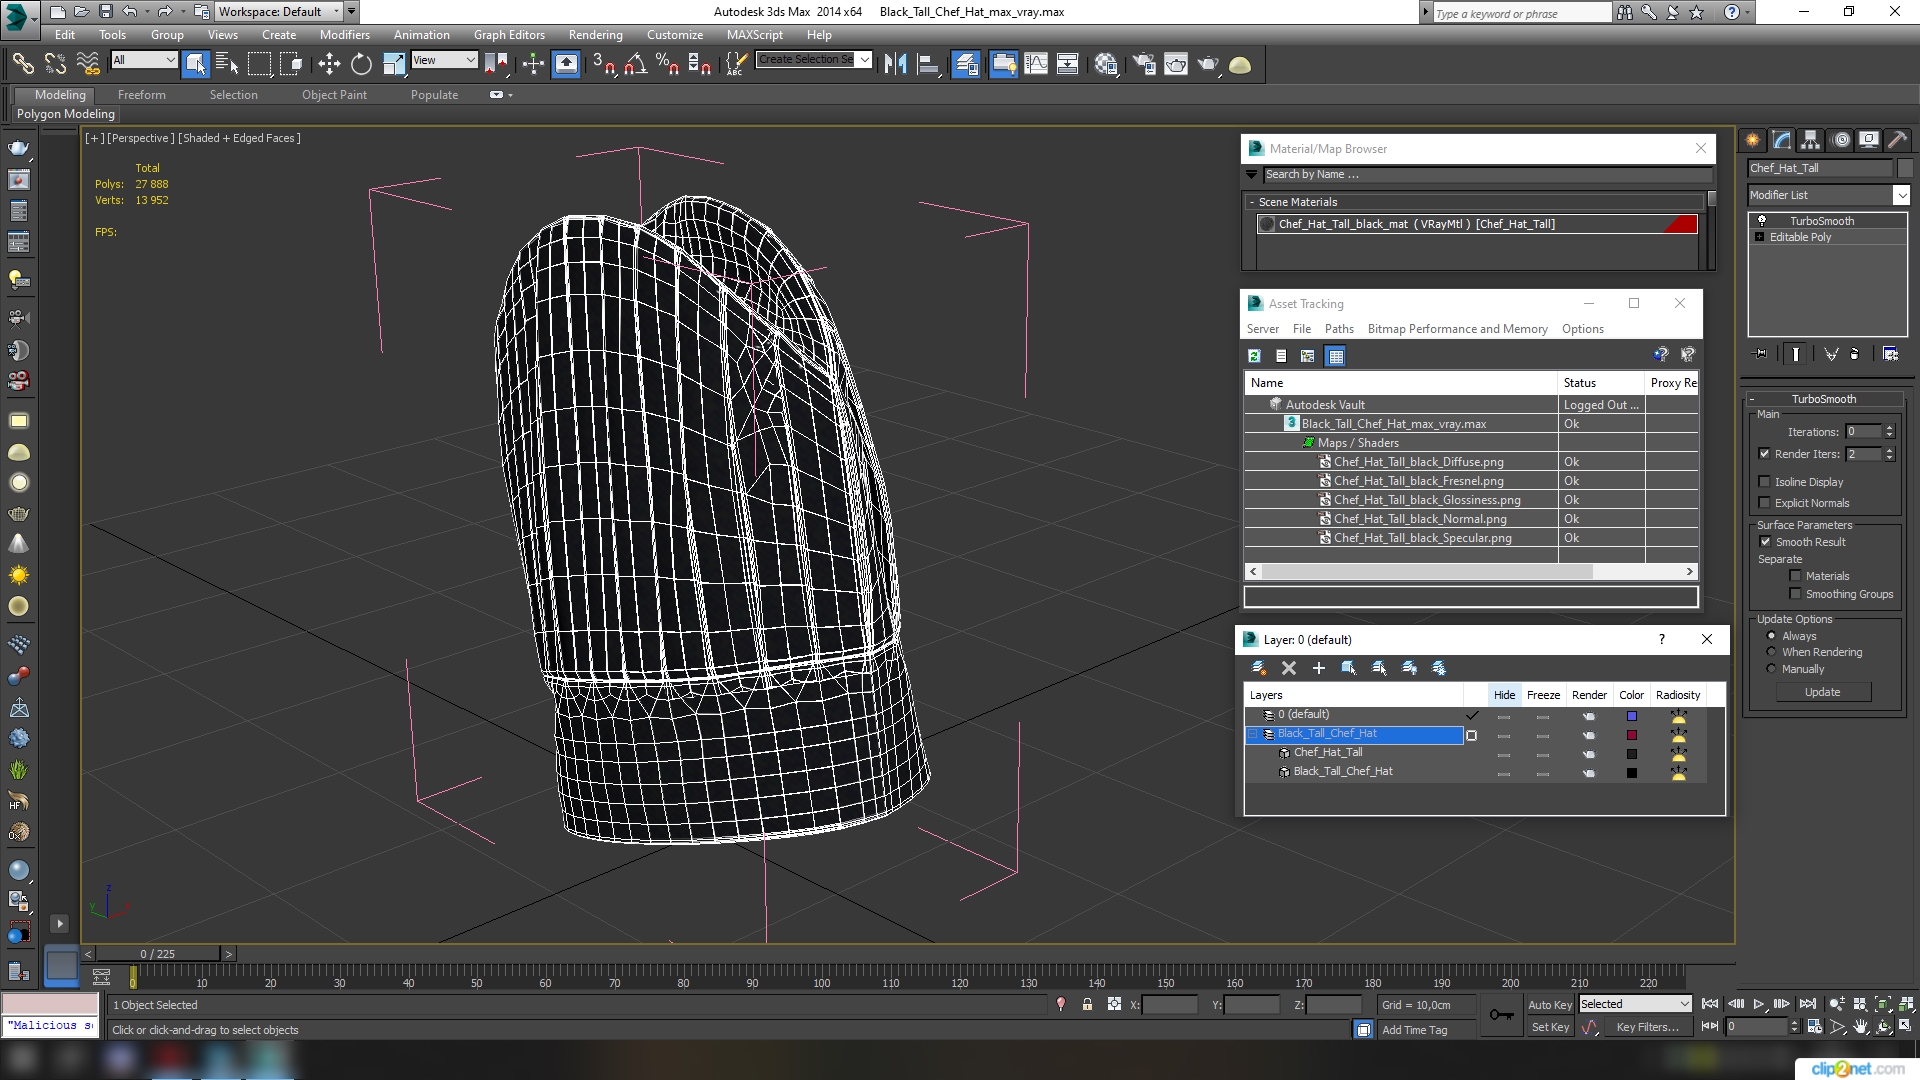Open the Utilities command panel tab
1920x1080 pixels.
[x=1897, y=140]
